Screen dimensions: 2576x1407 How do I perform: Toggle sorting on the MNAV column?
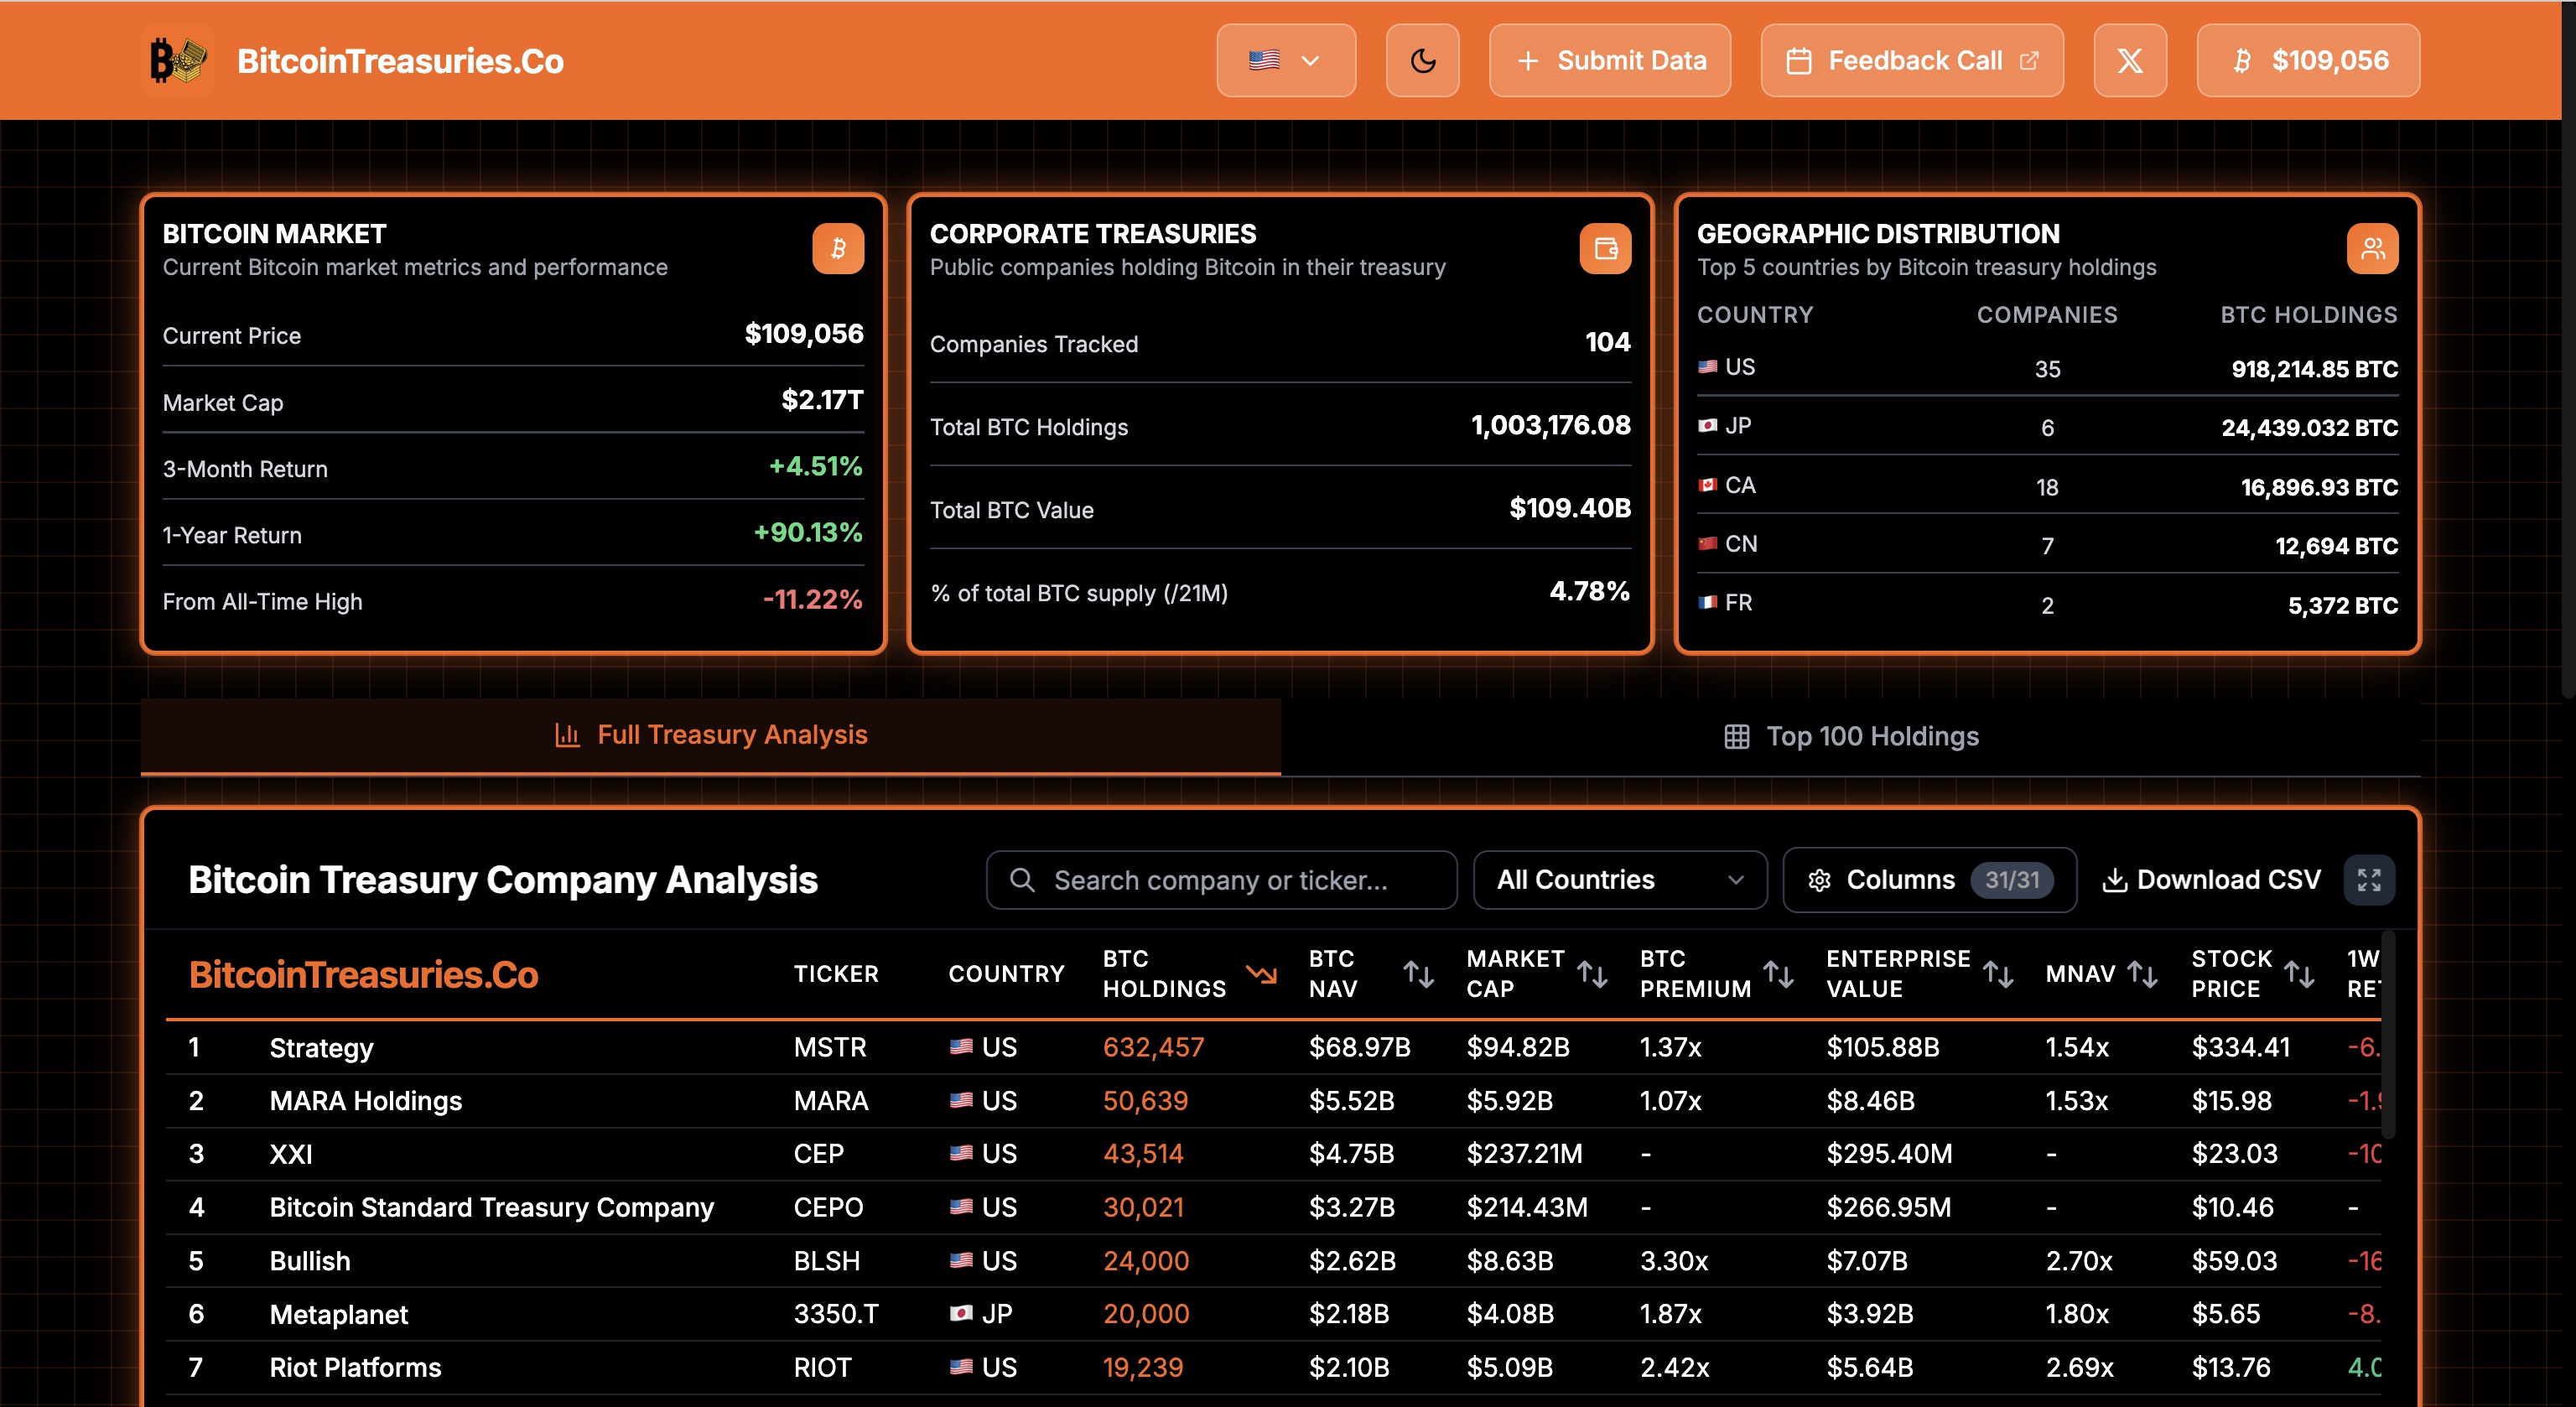2141,973
